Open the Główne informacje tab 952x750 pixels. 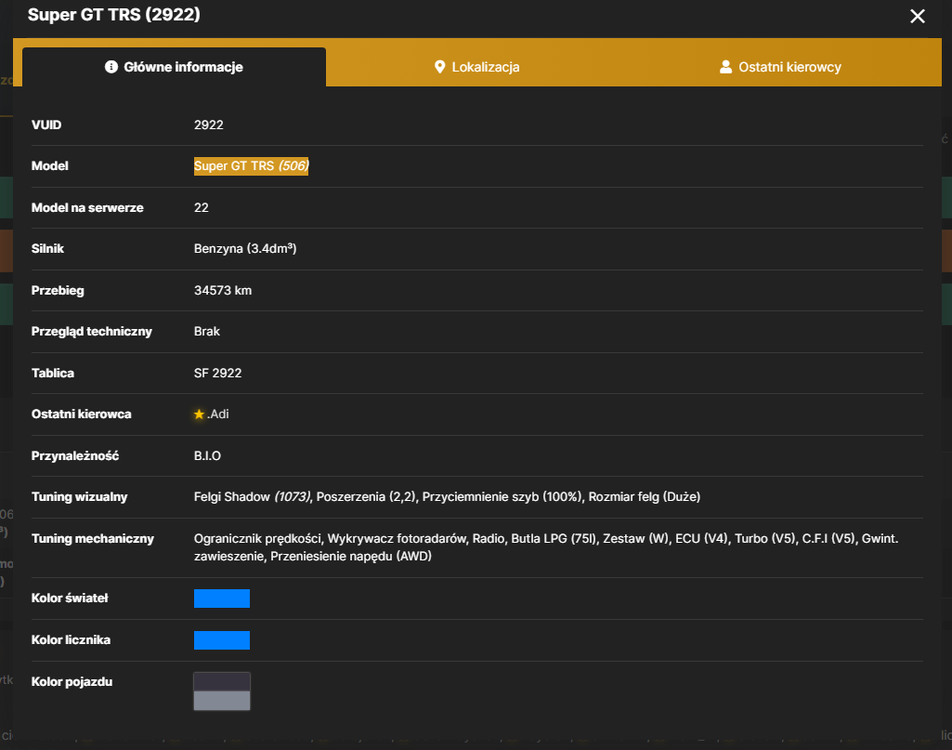pyautogui.click(x=174, y=67)
